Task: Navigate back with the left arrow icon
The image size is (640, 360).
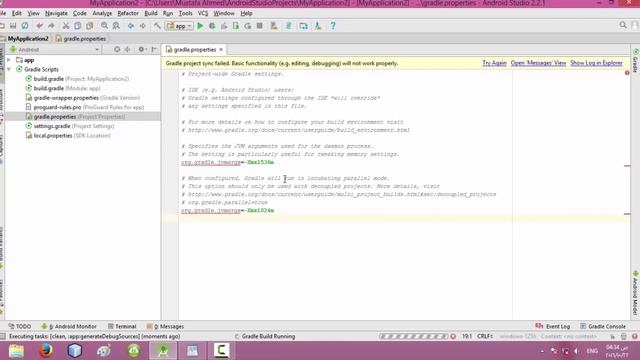Action: point(131,26)
